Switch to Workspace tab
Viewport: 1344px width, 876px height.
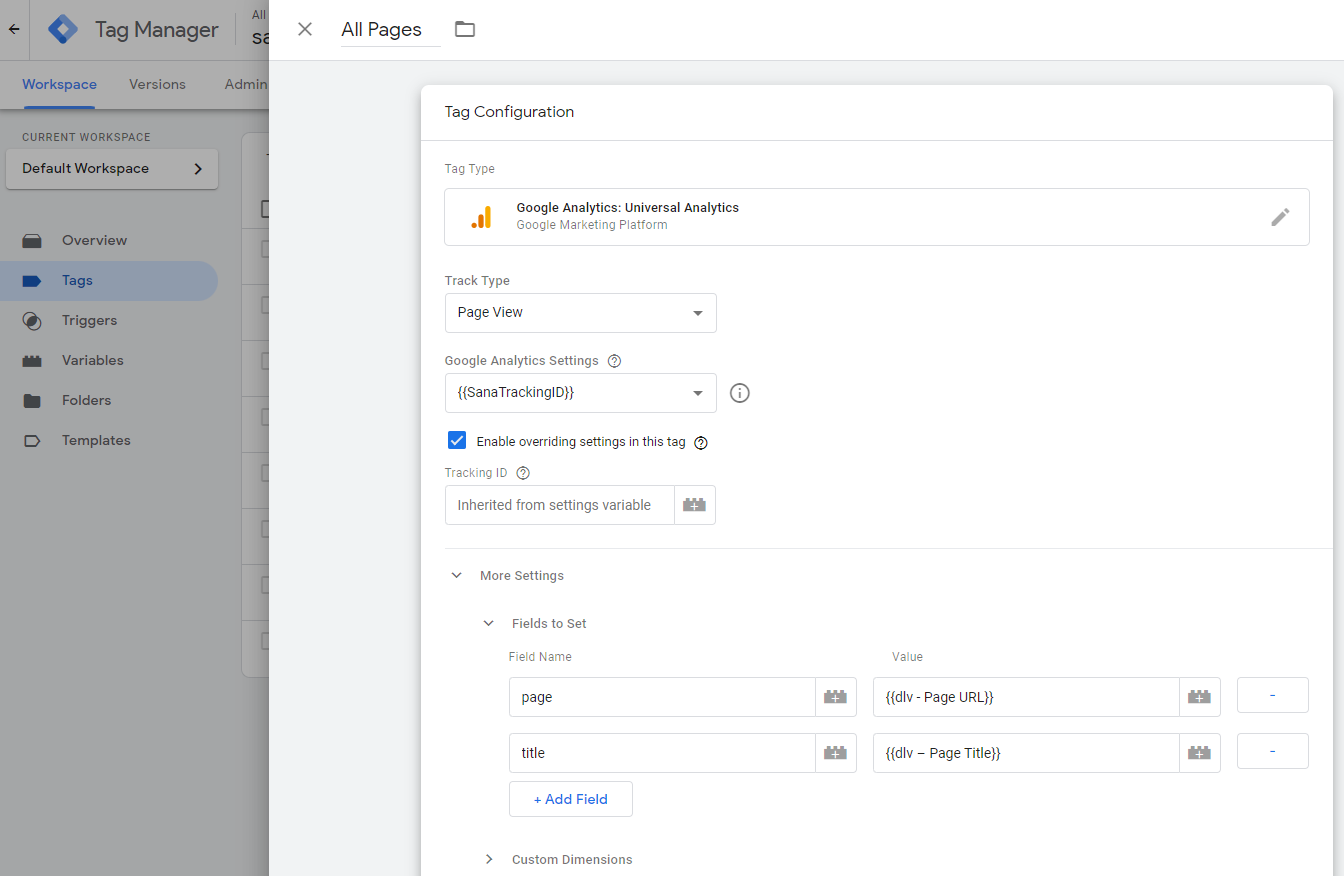59,85
